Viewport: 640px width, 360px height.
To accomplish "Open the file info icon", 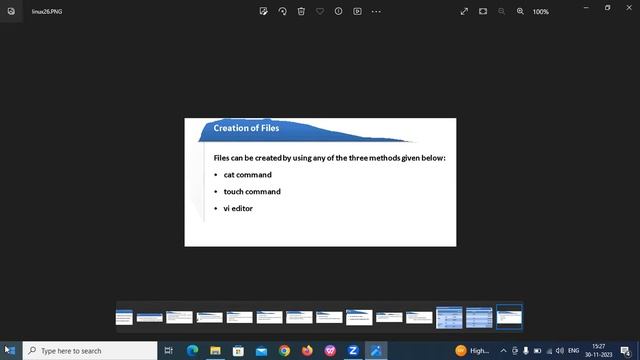I will point(338,11).
